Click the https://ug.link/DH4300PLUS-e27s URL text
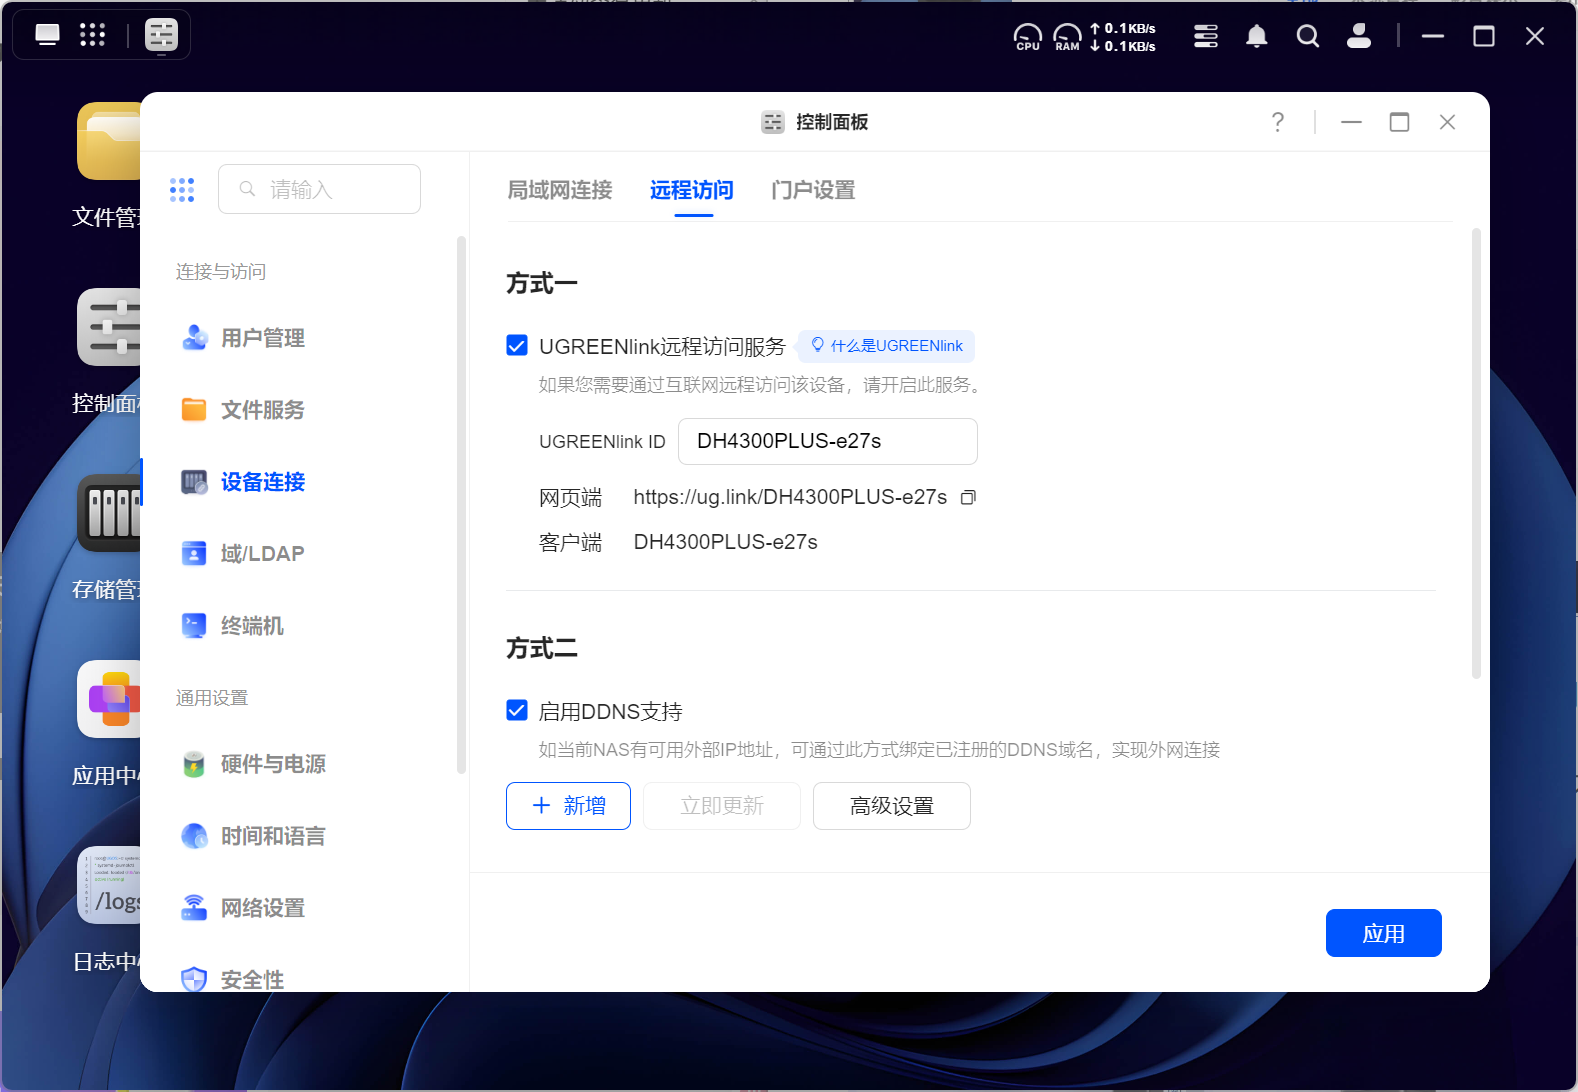Viewport: 1578px width, 1092px height. [790, 497]
